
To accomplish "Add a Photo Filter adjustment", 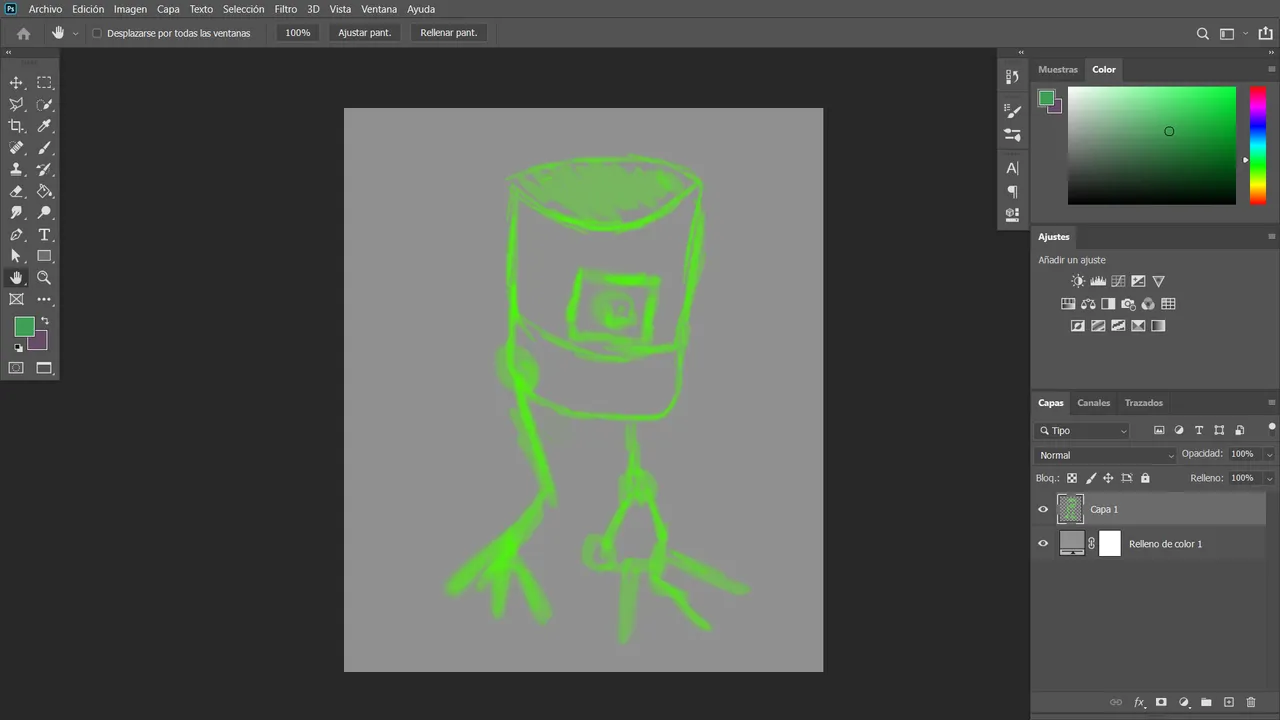I will [x=1128, y=304].
